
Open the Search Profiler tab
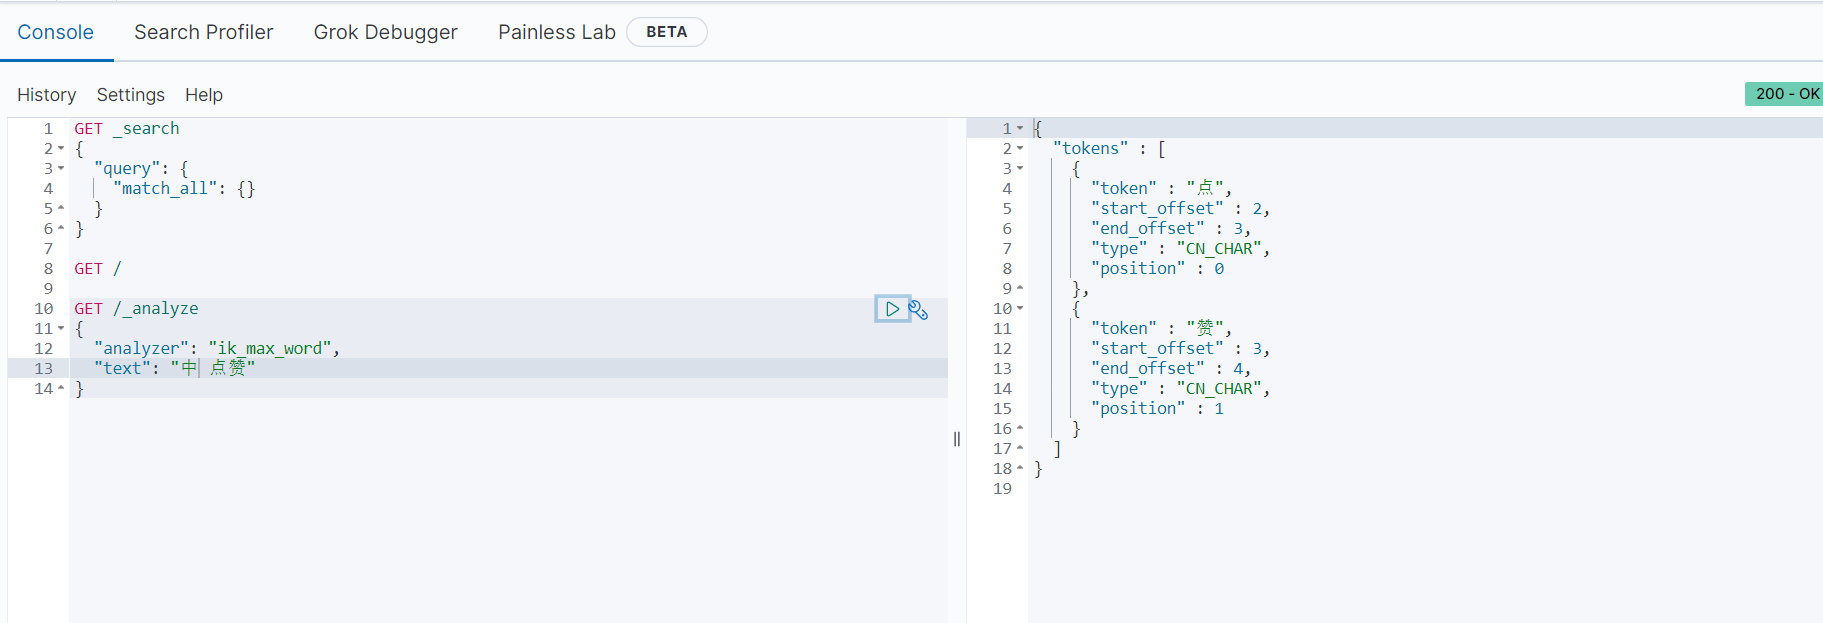[204, 32]
